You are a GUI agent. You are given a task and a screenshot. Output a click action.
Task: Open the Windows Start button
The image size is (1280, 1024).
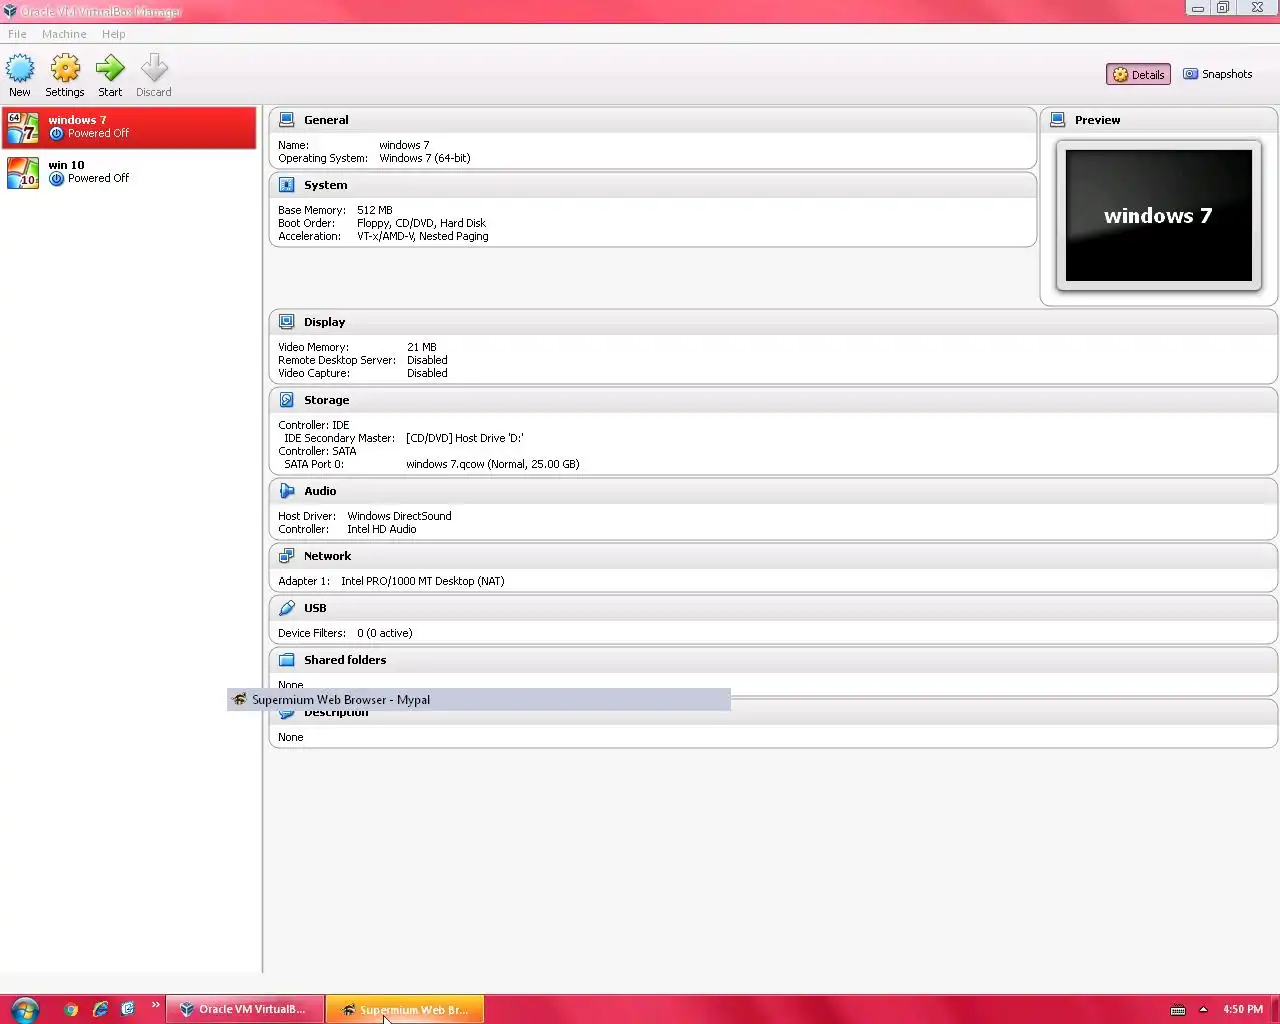(25, 1009)
